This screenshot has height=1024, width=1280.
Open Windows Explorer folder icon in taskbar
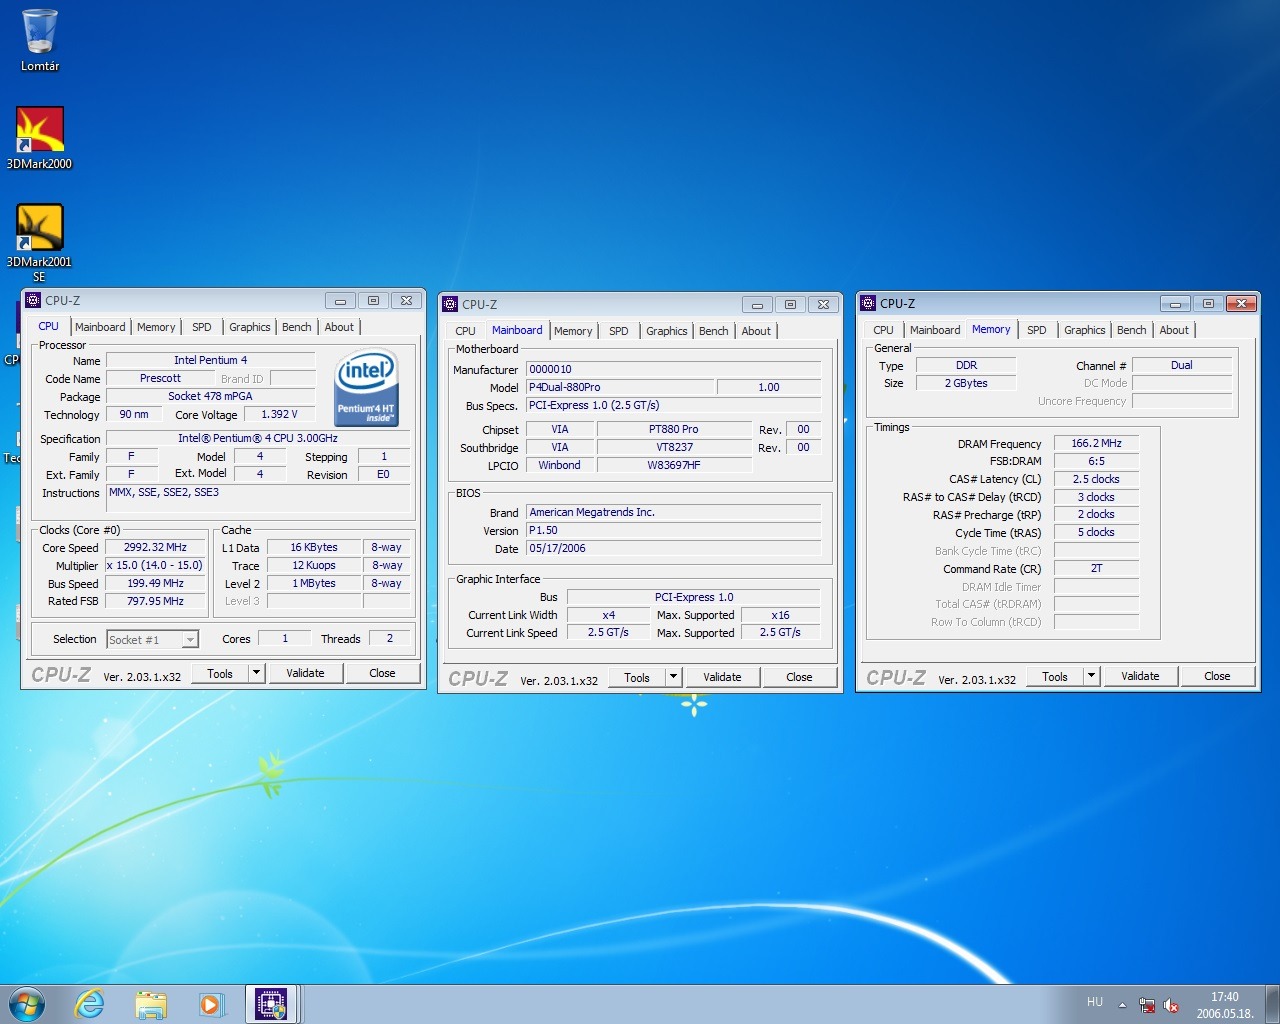151,1004
